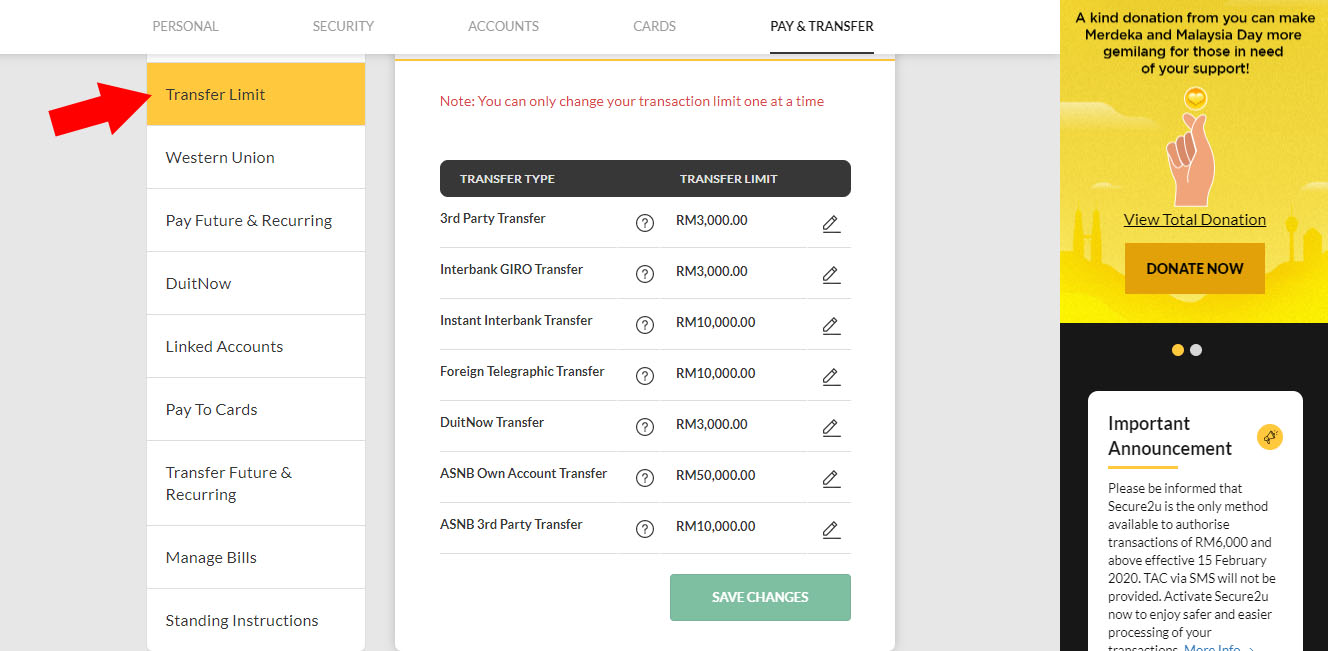The height and width of the screenshot is (651, 1328).
Task: Open the help icon for DuitNow Transfer
Action: [x=644, y=427]
